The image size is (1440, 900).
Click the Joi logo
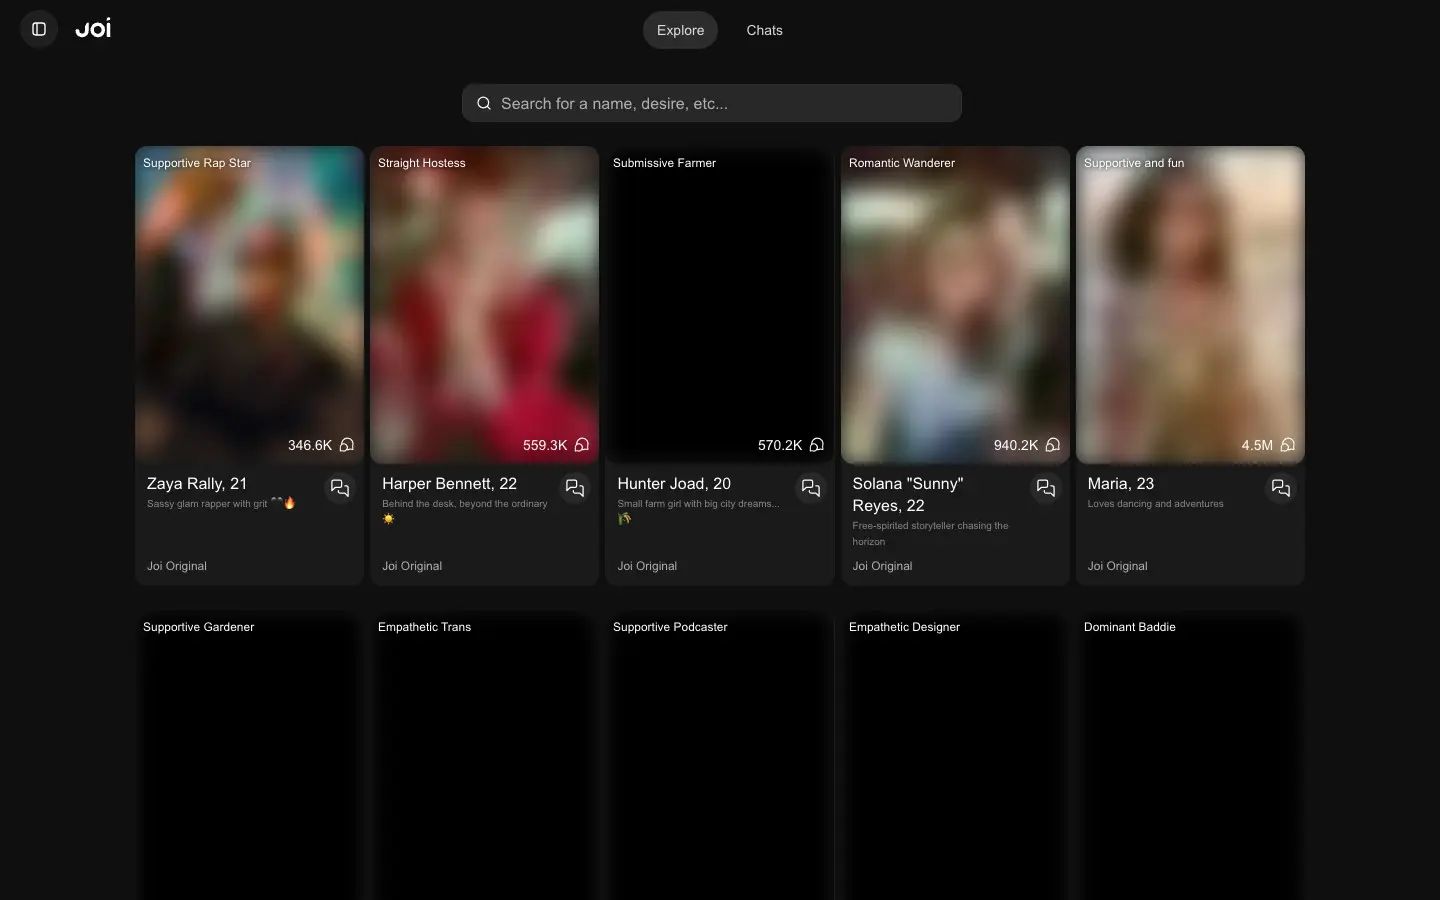click(x=93, y=29)
